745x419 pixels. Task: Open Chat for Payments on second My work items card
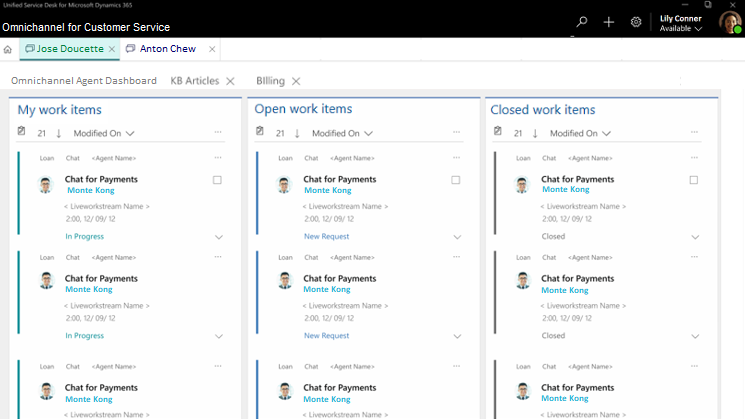click(x=101, y=278)
